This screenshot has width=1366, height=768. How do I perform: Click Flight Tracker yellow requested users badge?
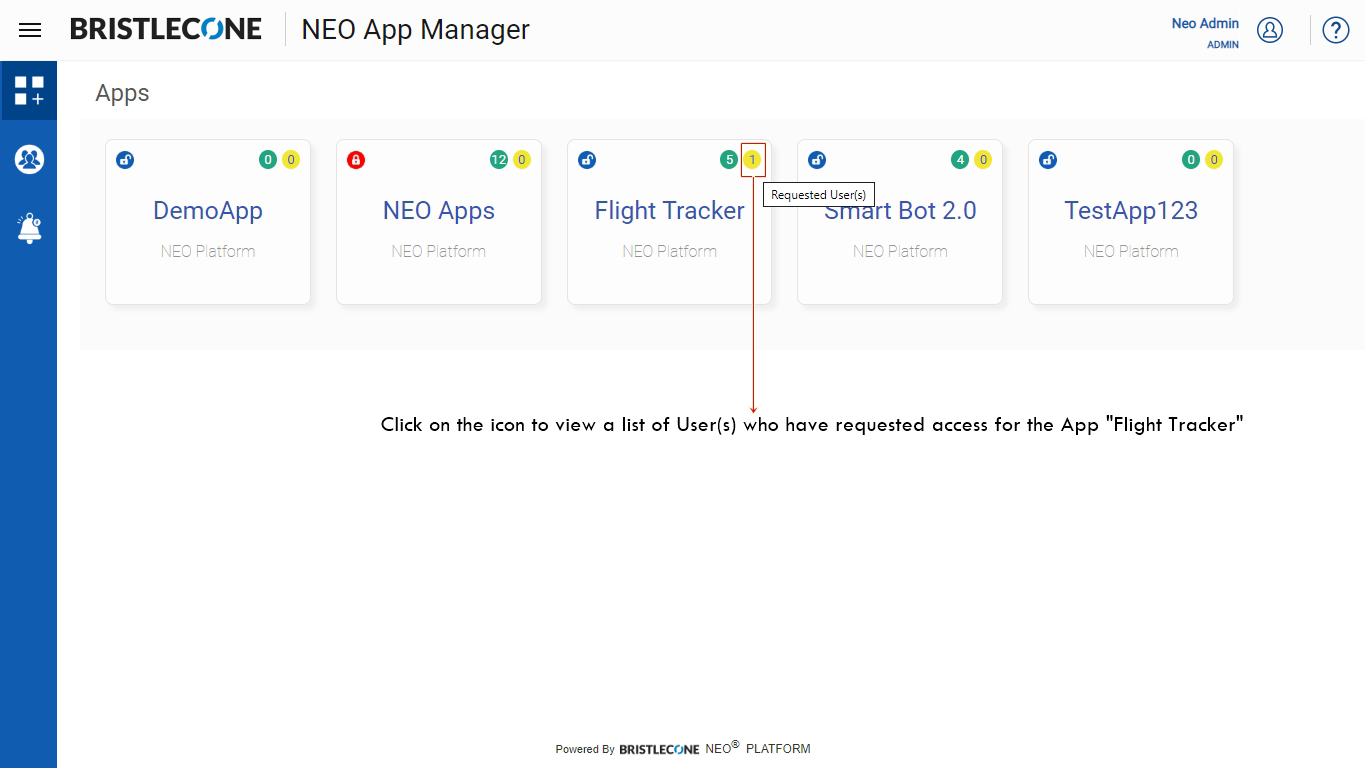pyautogui.click(x=752, y=160)
